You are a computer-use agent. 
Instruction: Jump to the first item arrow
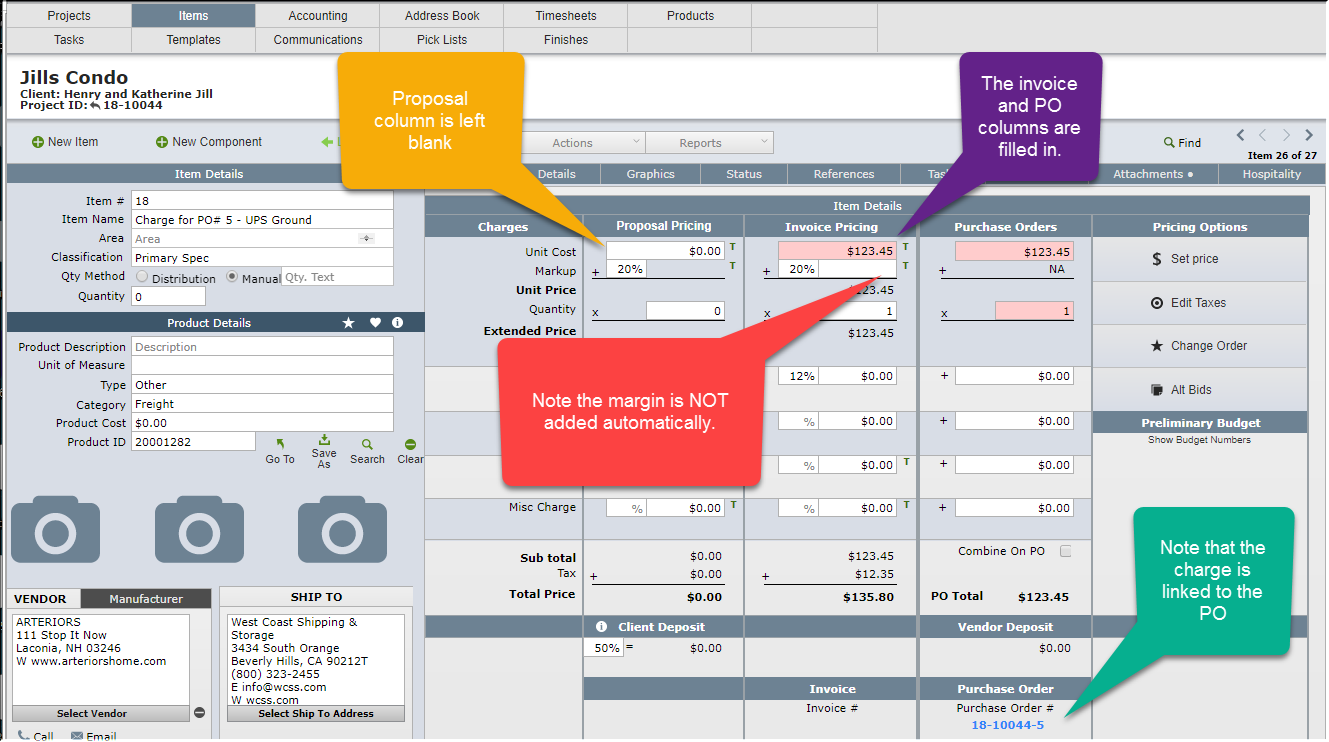(1241, 135)
